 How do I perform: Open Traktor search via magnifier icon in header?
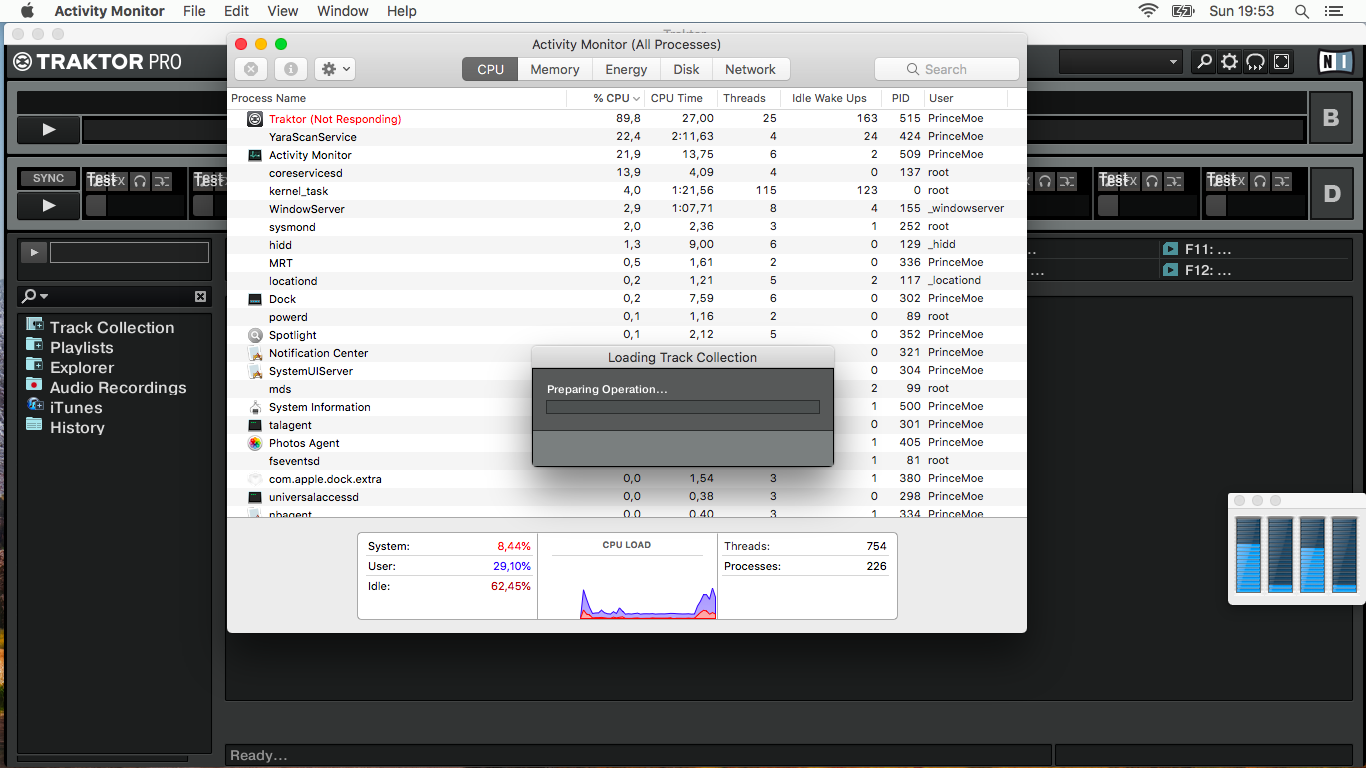pos(1205,61)
